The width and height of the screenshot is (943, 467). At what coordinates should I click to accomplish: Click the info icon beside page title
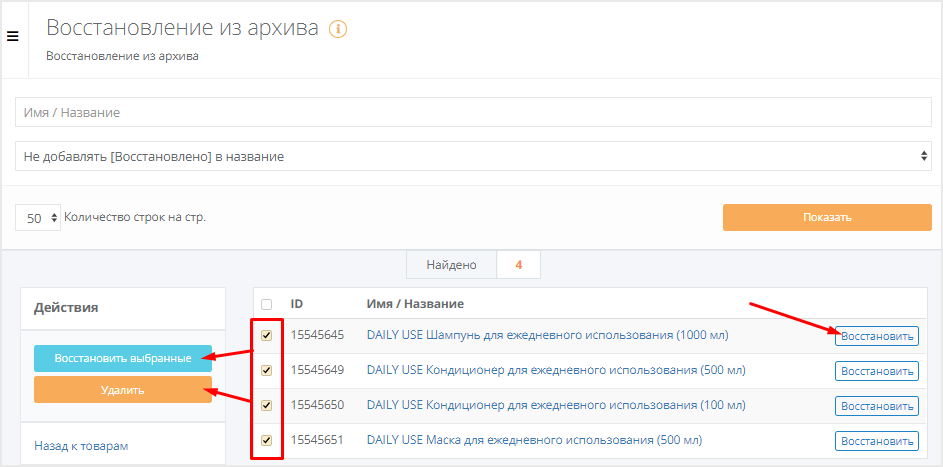[338, 29]
